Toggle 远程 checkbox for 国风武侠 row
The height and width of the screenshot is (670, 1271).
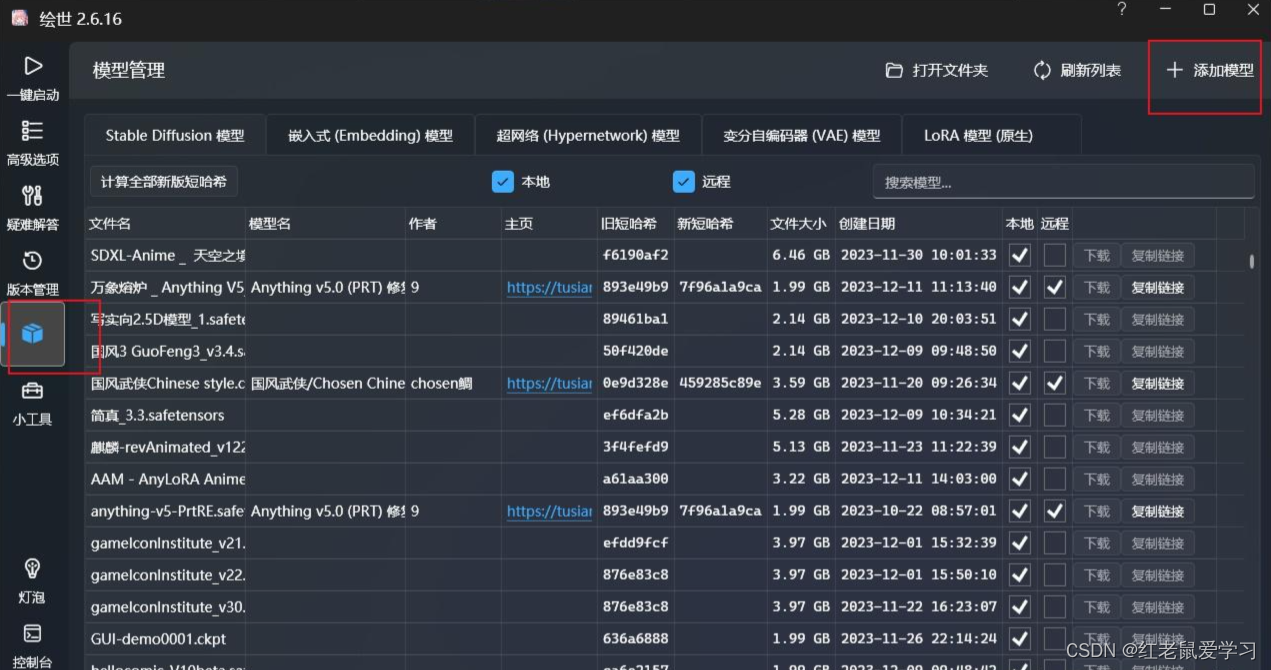1054,383
